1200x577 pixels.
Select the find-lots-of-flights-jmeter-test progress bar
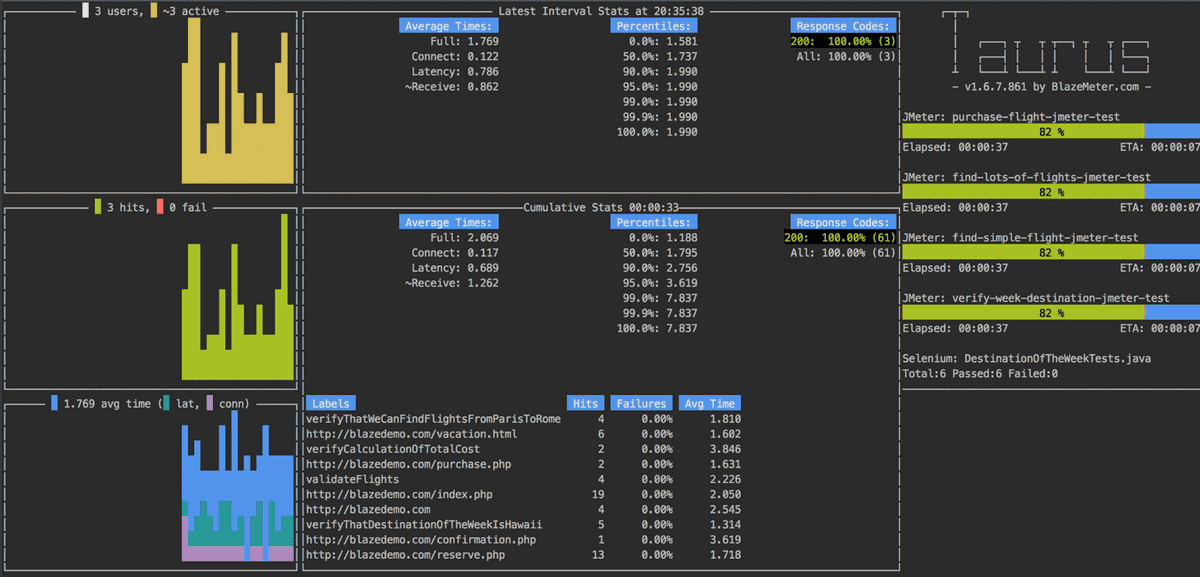coord(1051,192)
